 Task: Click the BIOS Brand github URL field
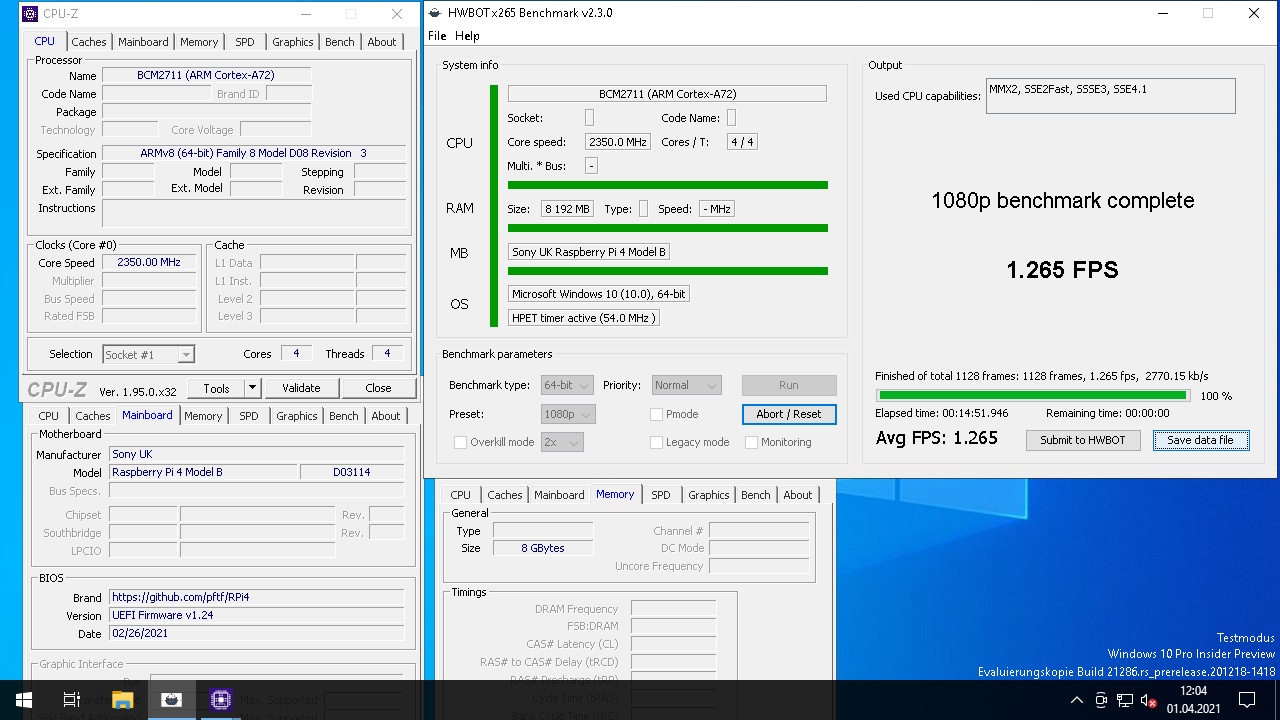click(x=256, y=598)
